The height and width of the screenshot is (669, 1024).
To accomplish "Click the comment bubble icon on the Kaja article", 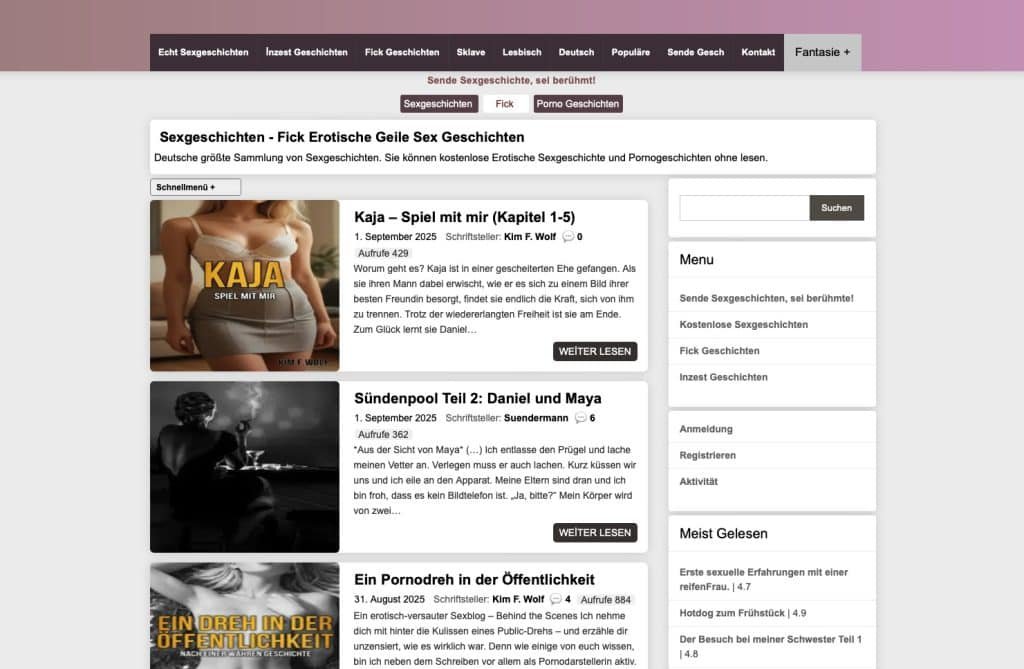I will coord(569,237).
